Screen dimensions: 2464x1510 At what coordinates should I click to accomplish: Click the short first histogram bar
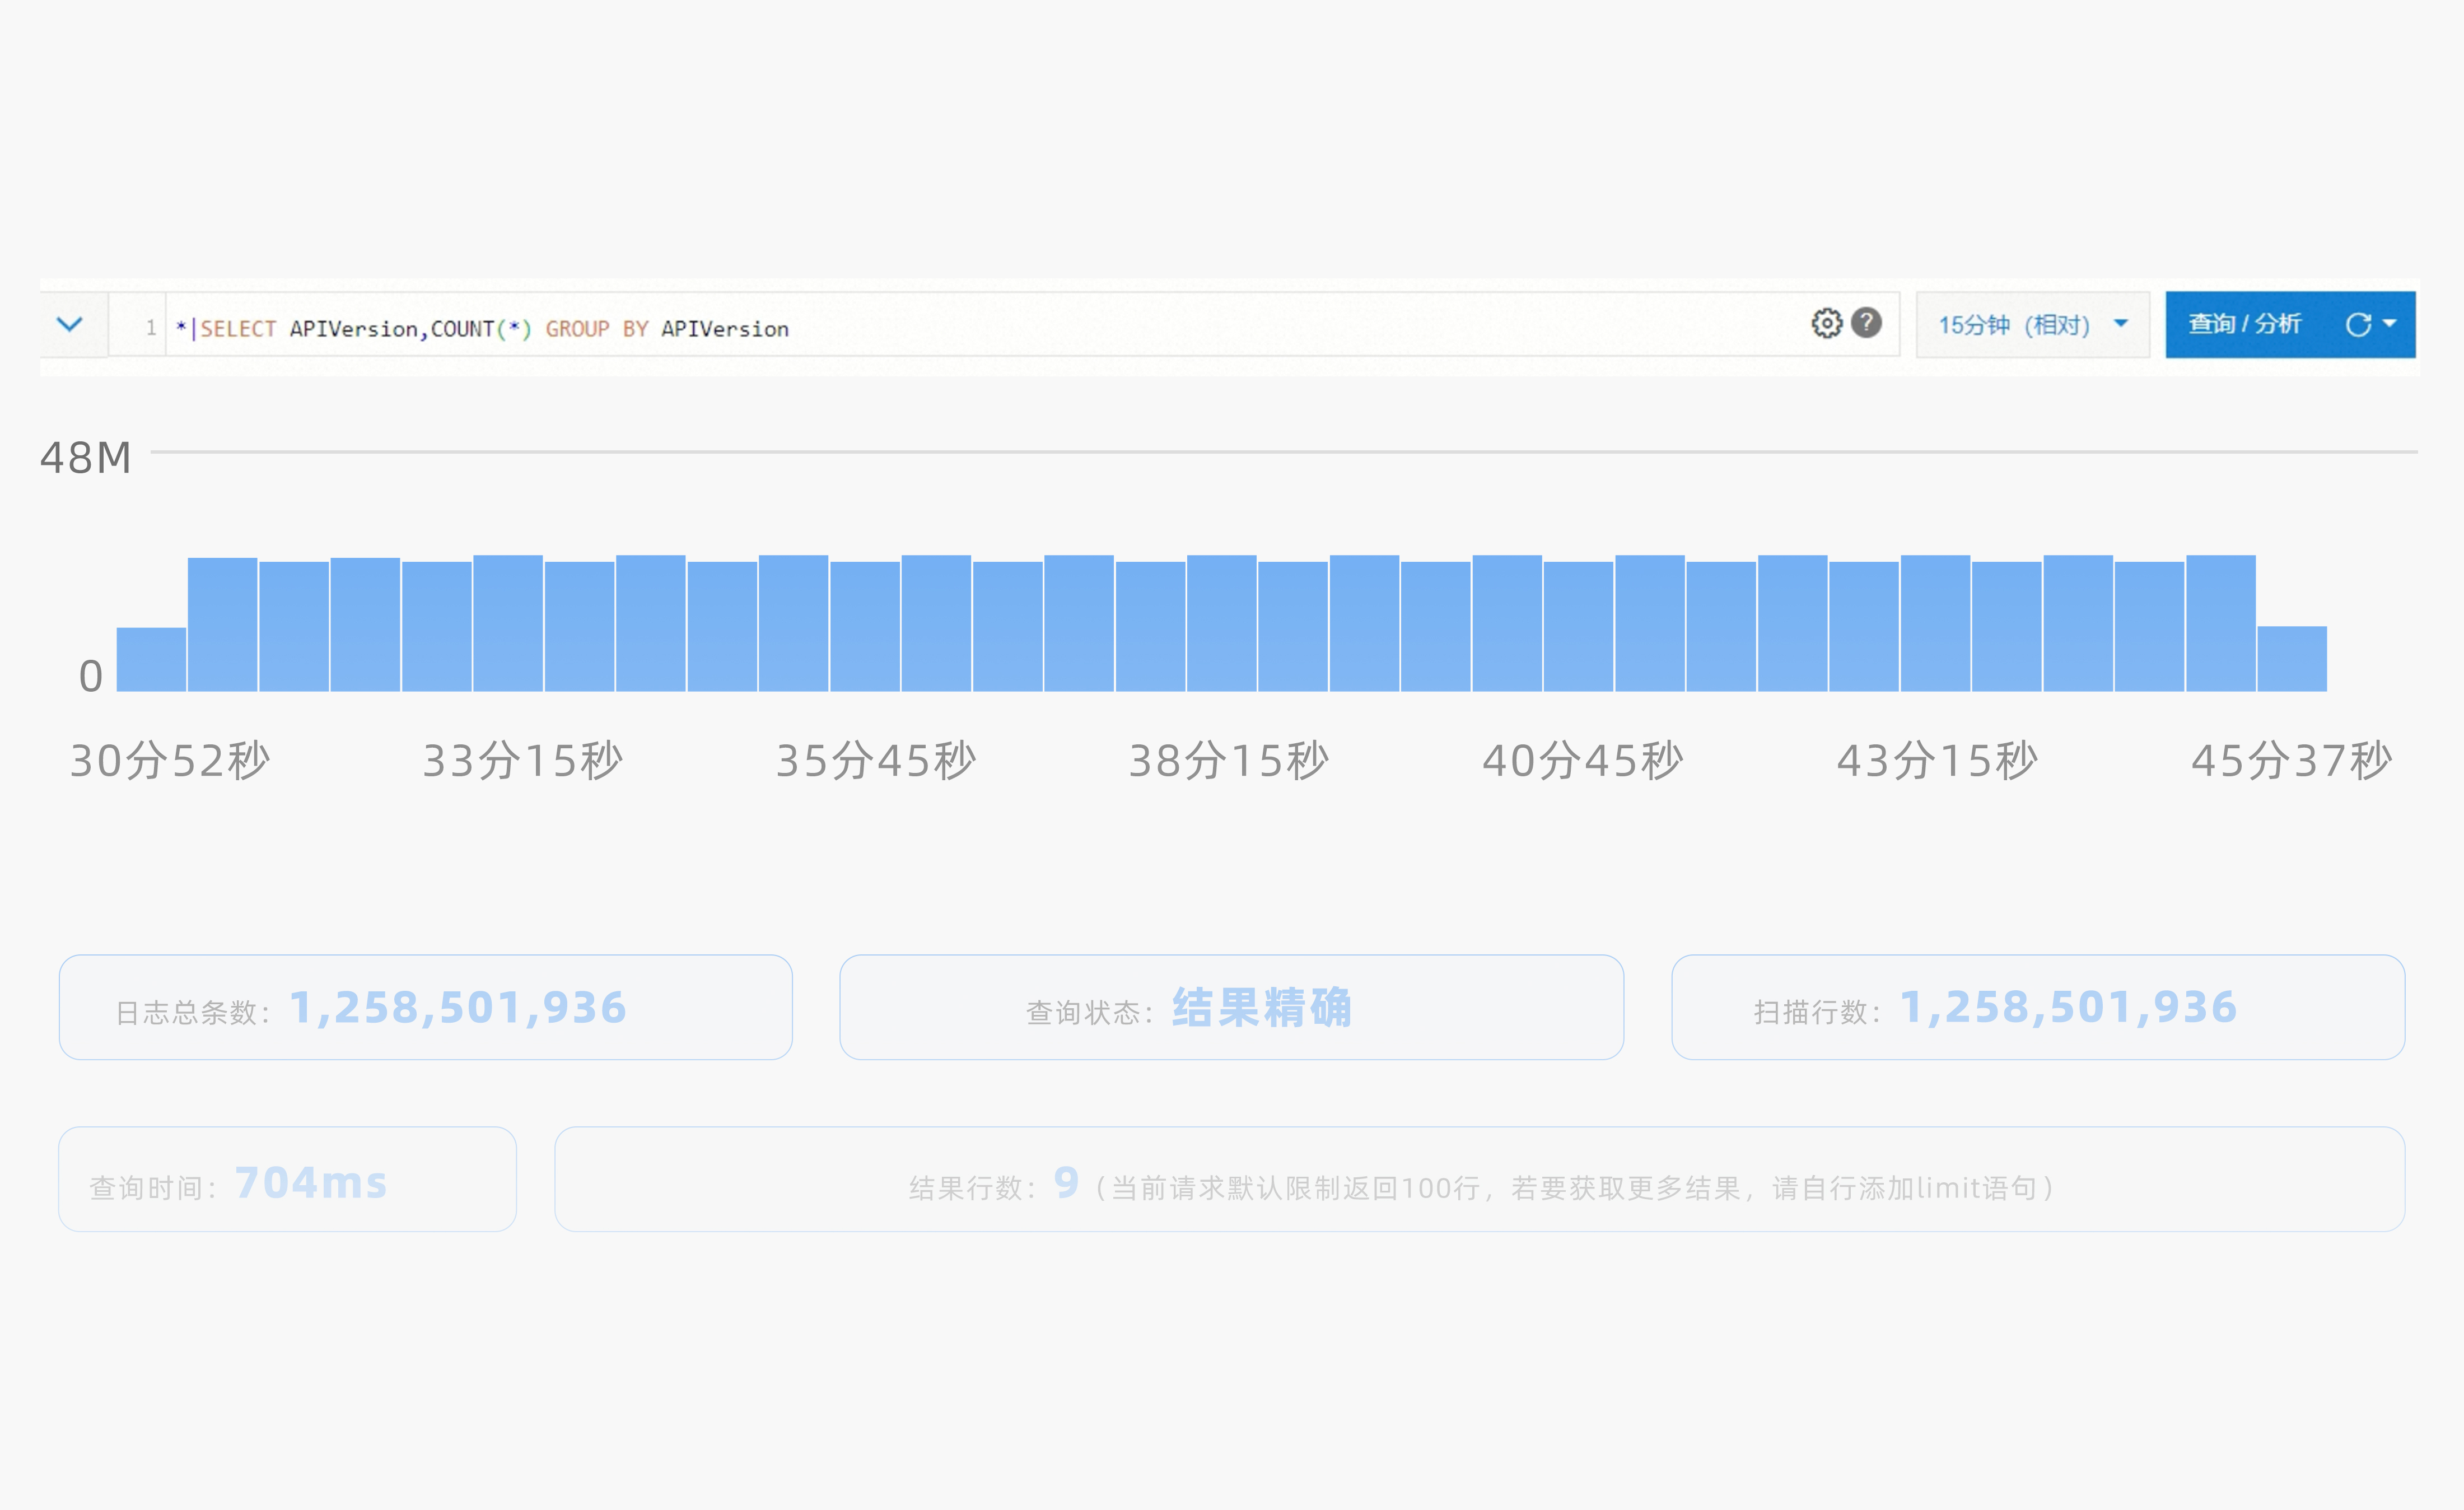tap(151, 659)
